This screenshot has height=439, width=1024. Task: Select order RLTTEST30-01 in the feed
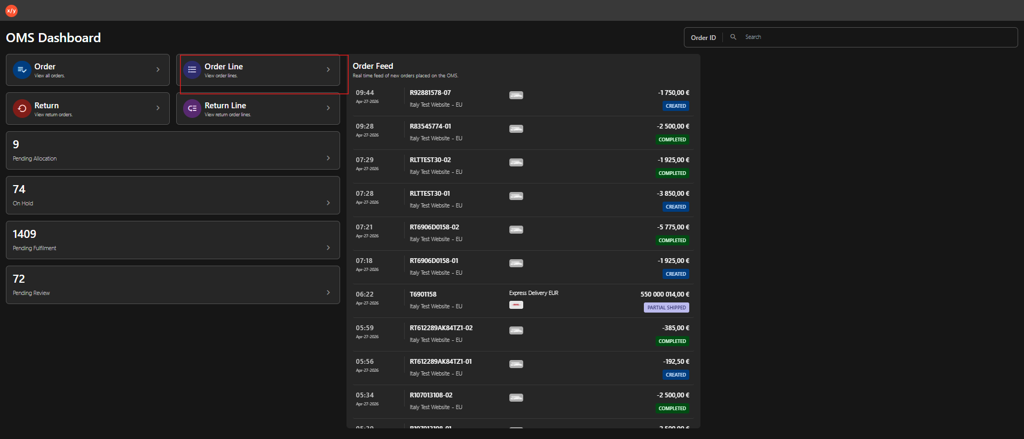coord(430,193)
